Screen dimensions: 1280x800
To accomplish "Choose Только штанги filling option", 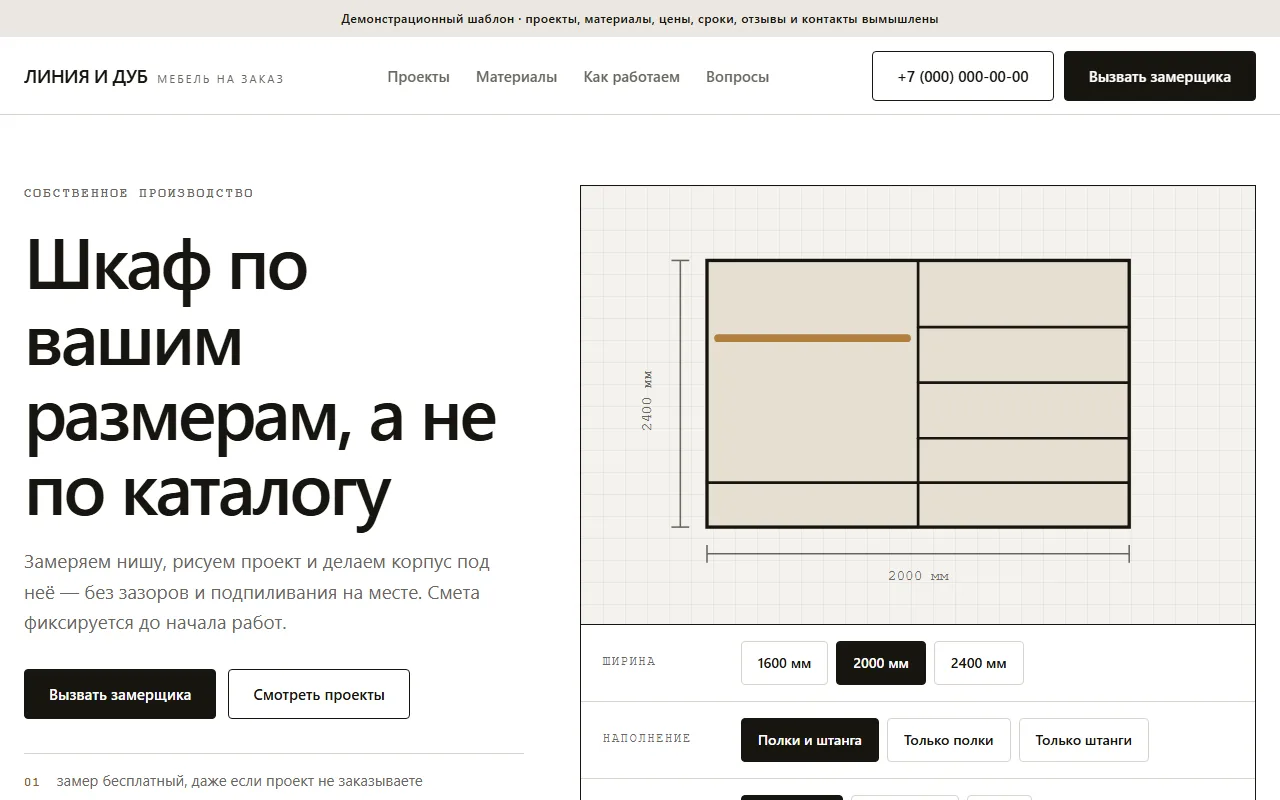I will click(1084, 740).
